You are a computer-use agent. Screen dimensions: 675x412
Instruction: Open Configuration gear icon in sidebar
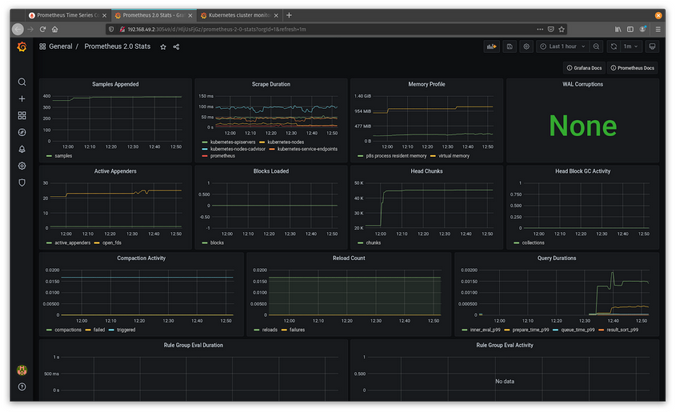click(x=22, y=166)
